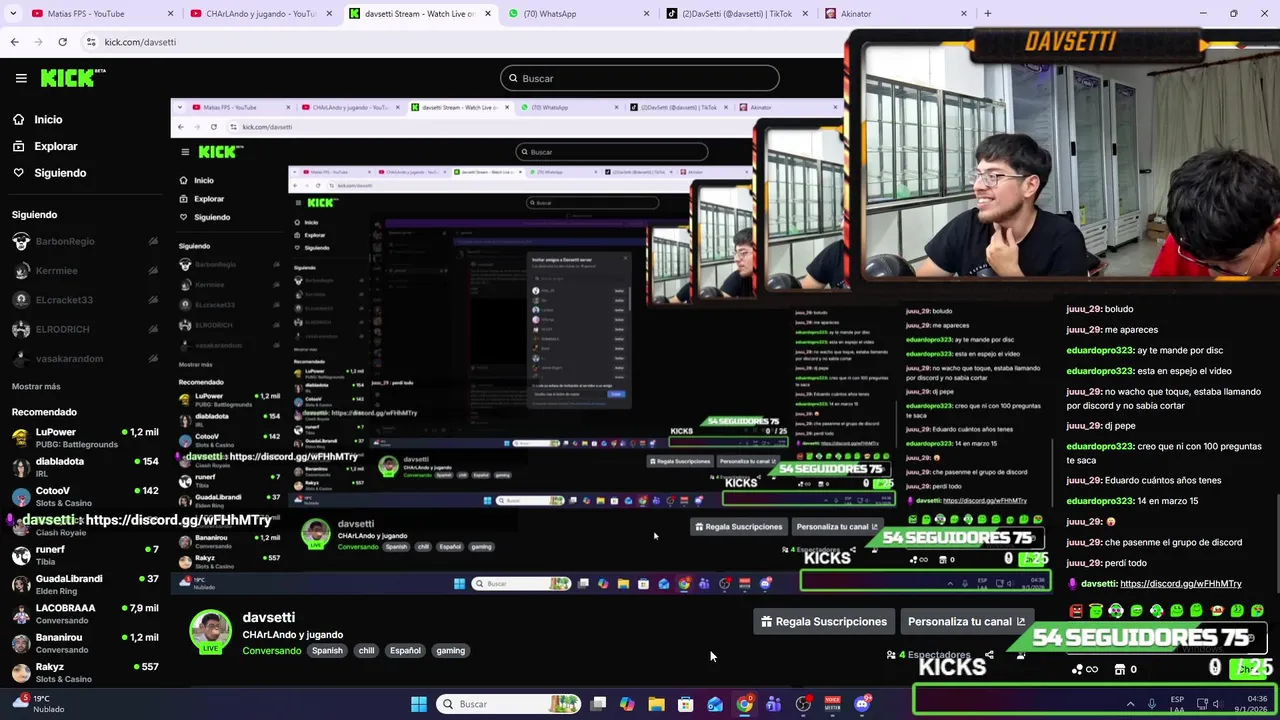Select the Spanish tag
Screen dimensions: 1280x720
327,651
